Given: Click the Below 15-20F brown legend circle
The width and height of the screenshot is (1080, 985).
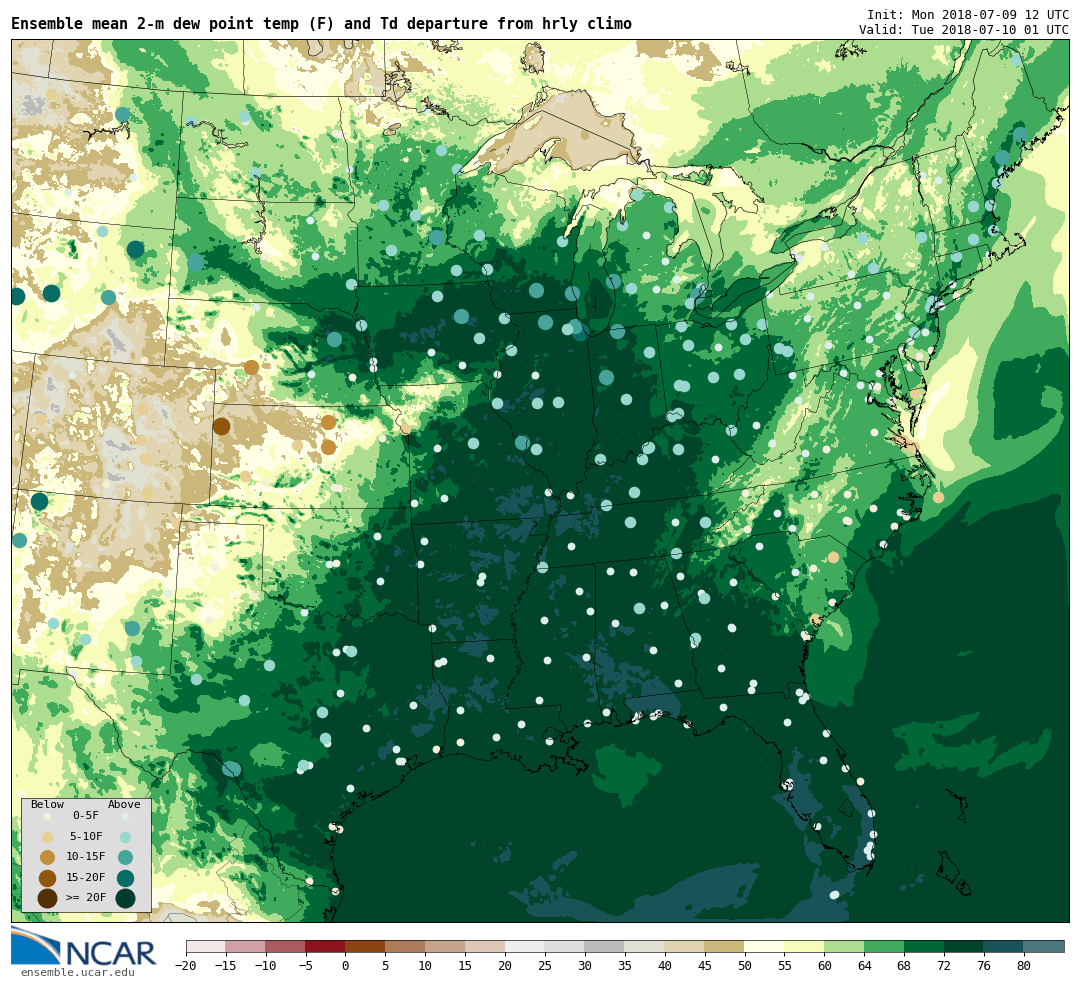Looking at the screenshot, I should (x=48, y=878).
